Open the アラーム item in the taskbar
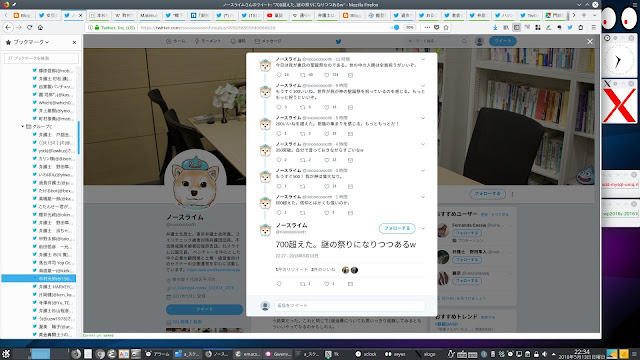The image size is (640, 360). point(158,354)
